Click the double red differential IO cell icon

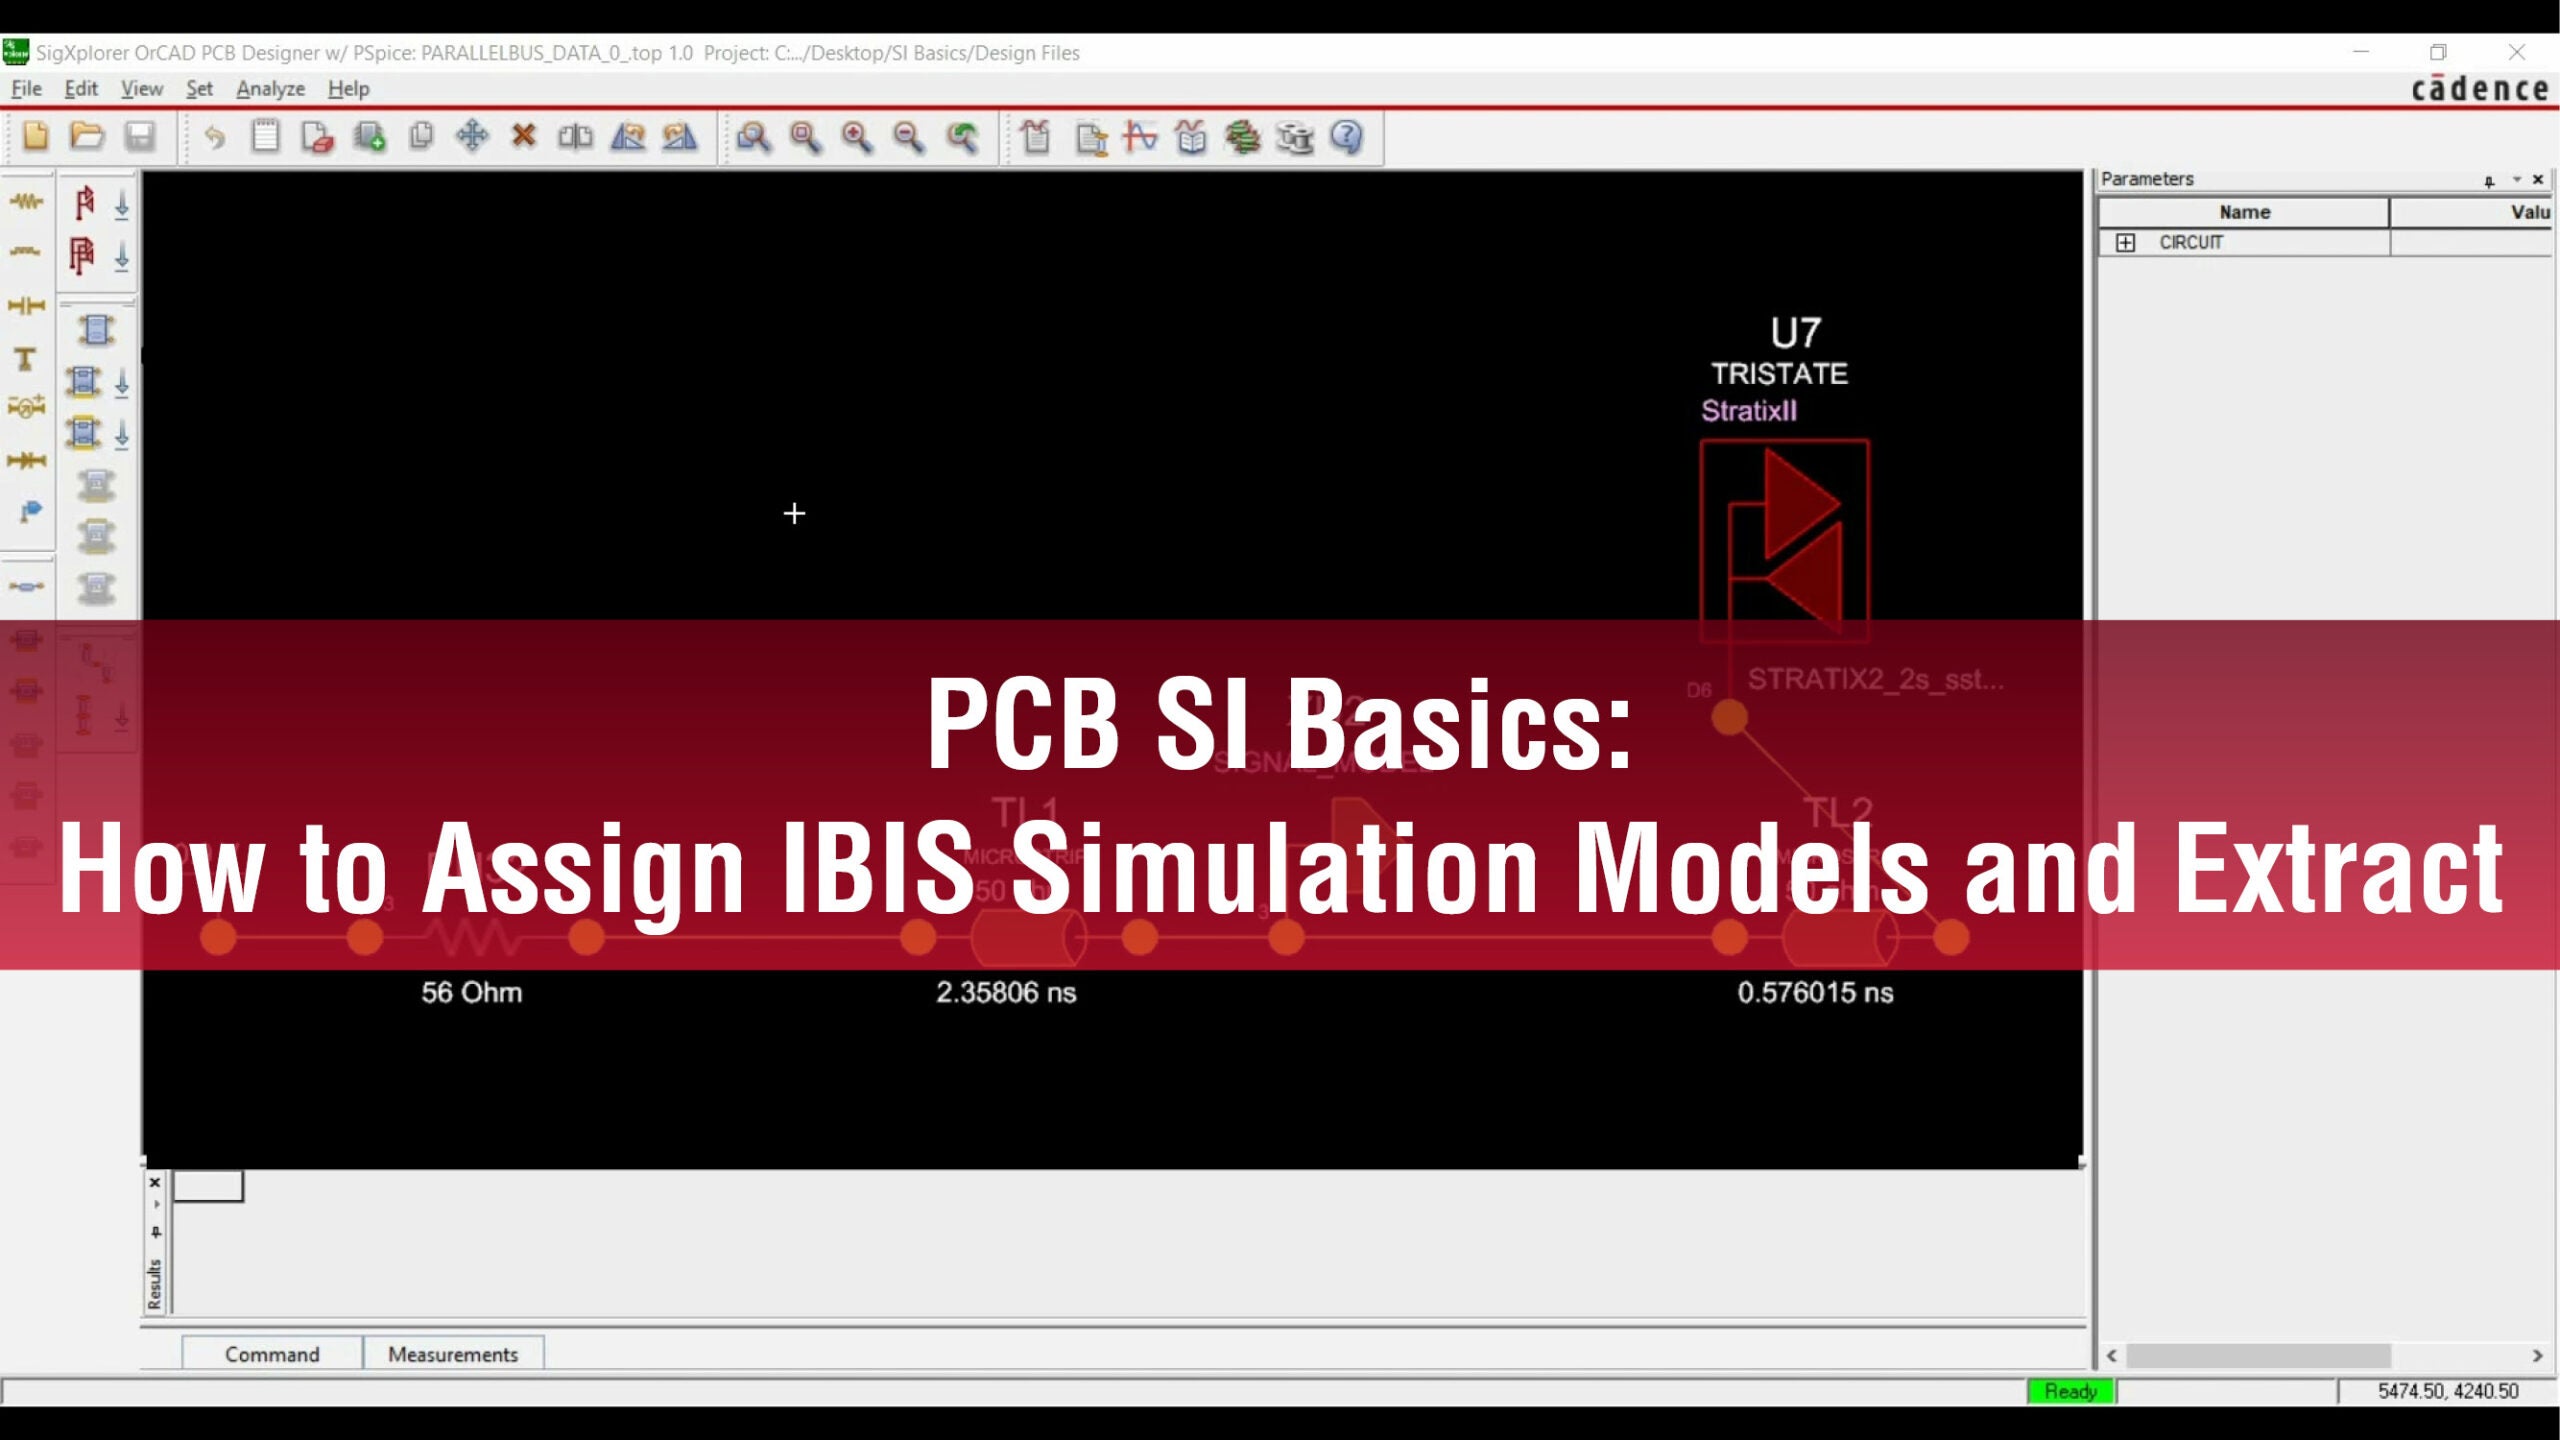83,255
